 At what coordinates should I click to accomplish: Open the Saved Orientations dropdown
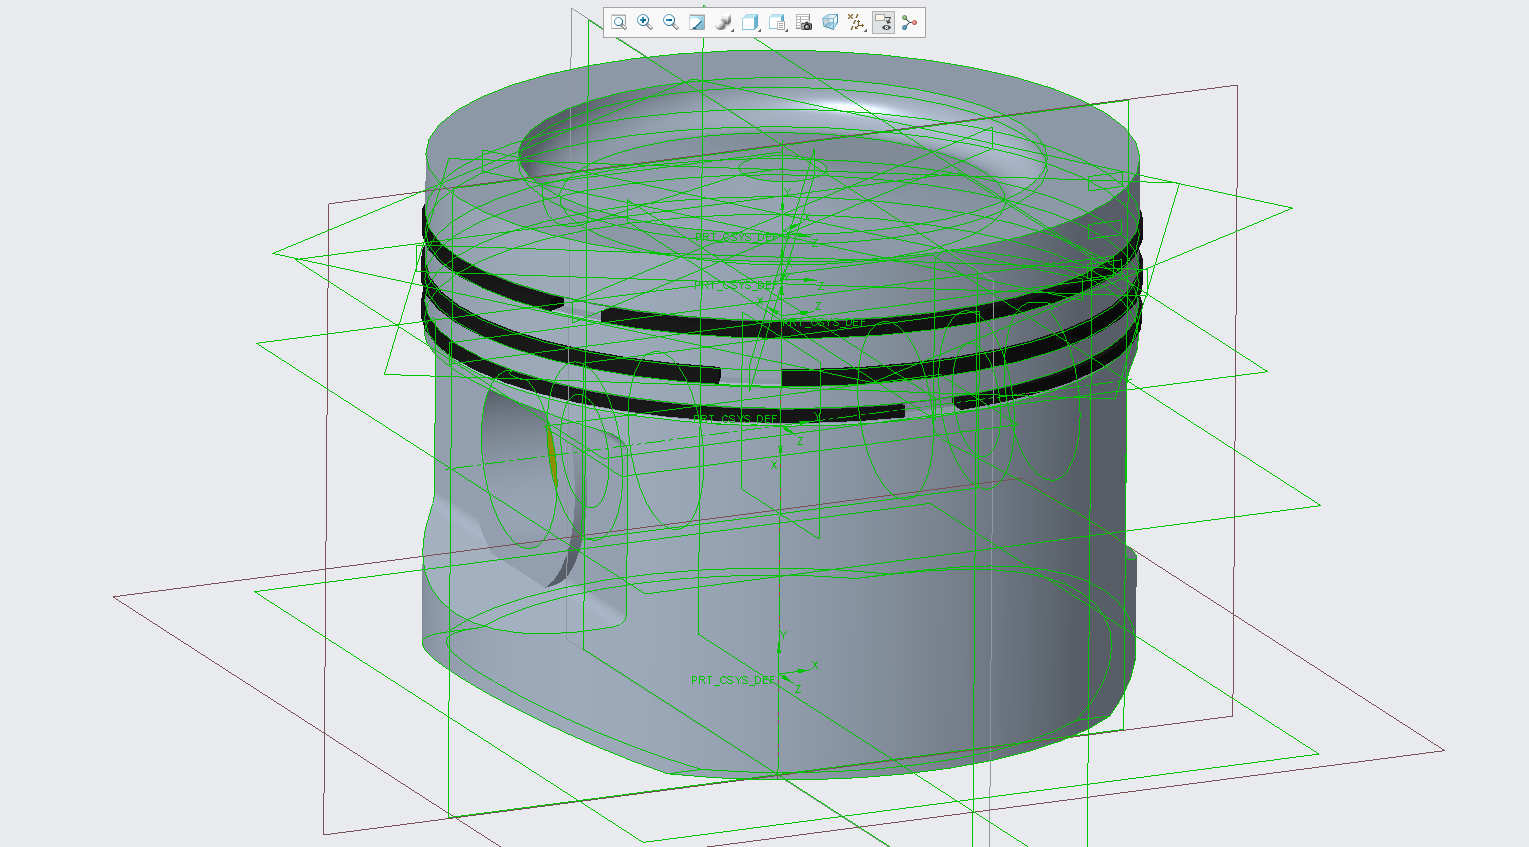coord(777,22)
